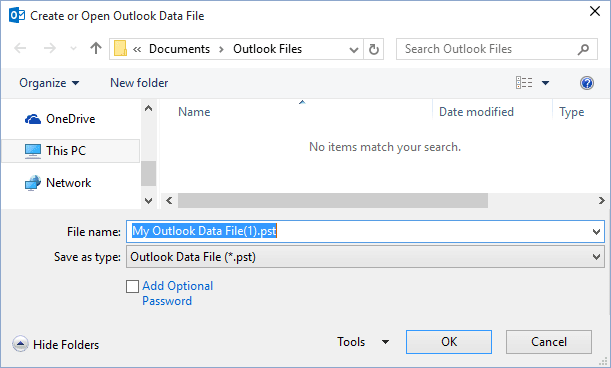Select Documents in the address path

tap(179, 49)
